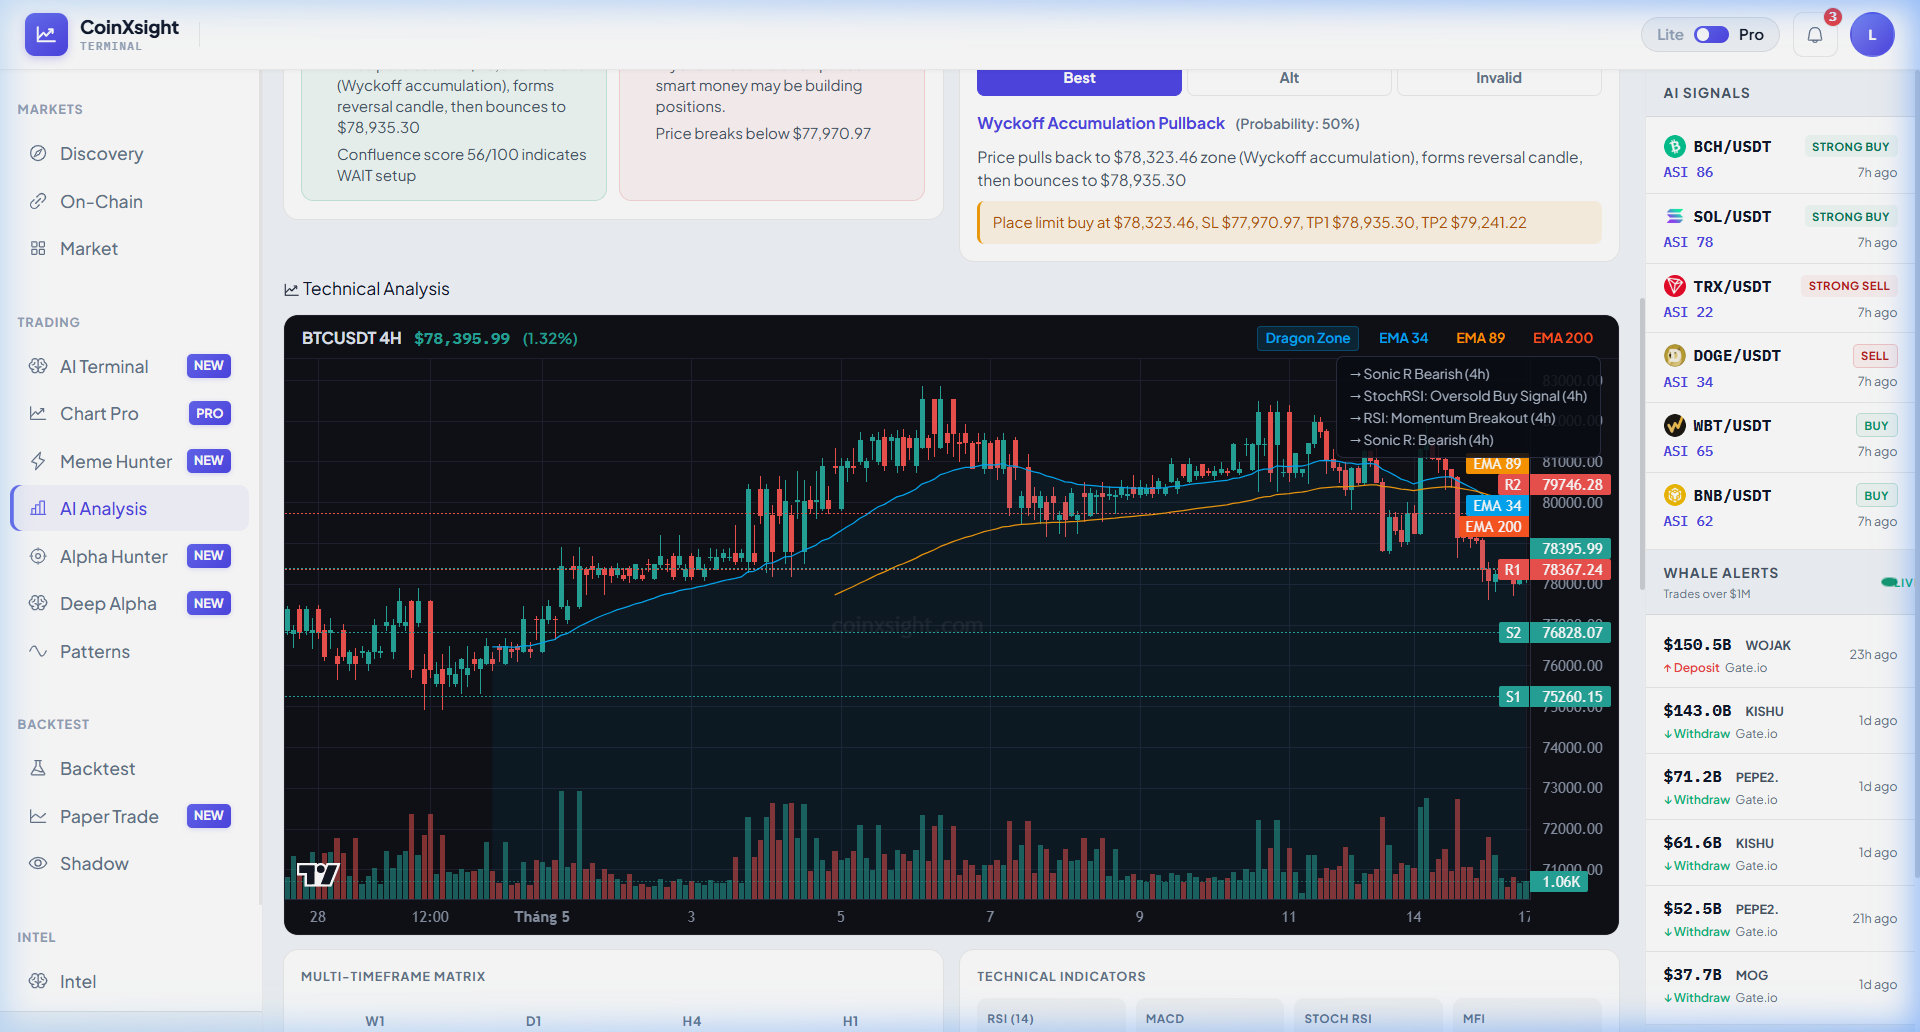Open Backtest page

(130, 769)
